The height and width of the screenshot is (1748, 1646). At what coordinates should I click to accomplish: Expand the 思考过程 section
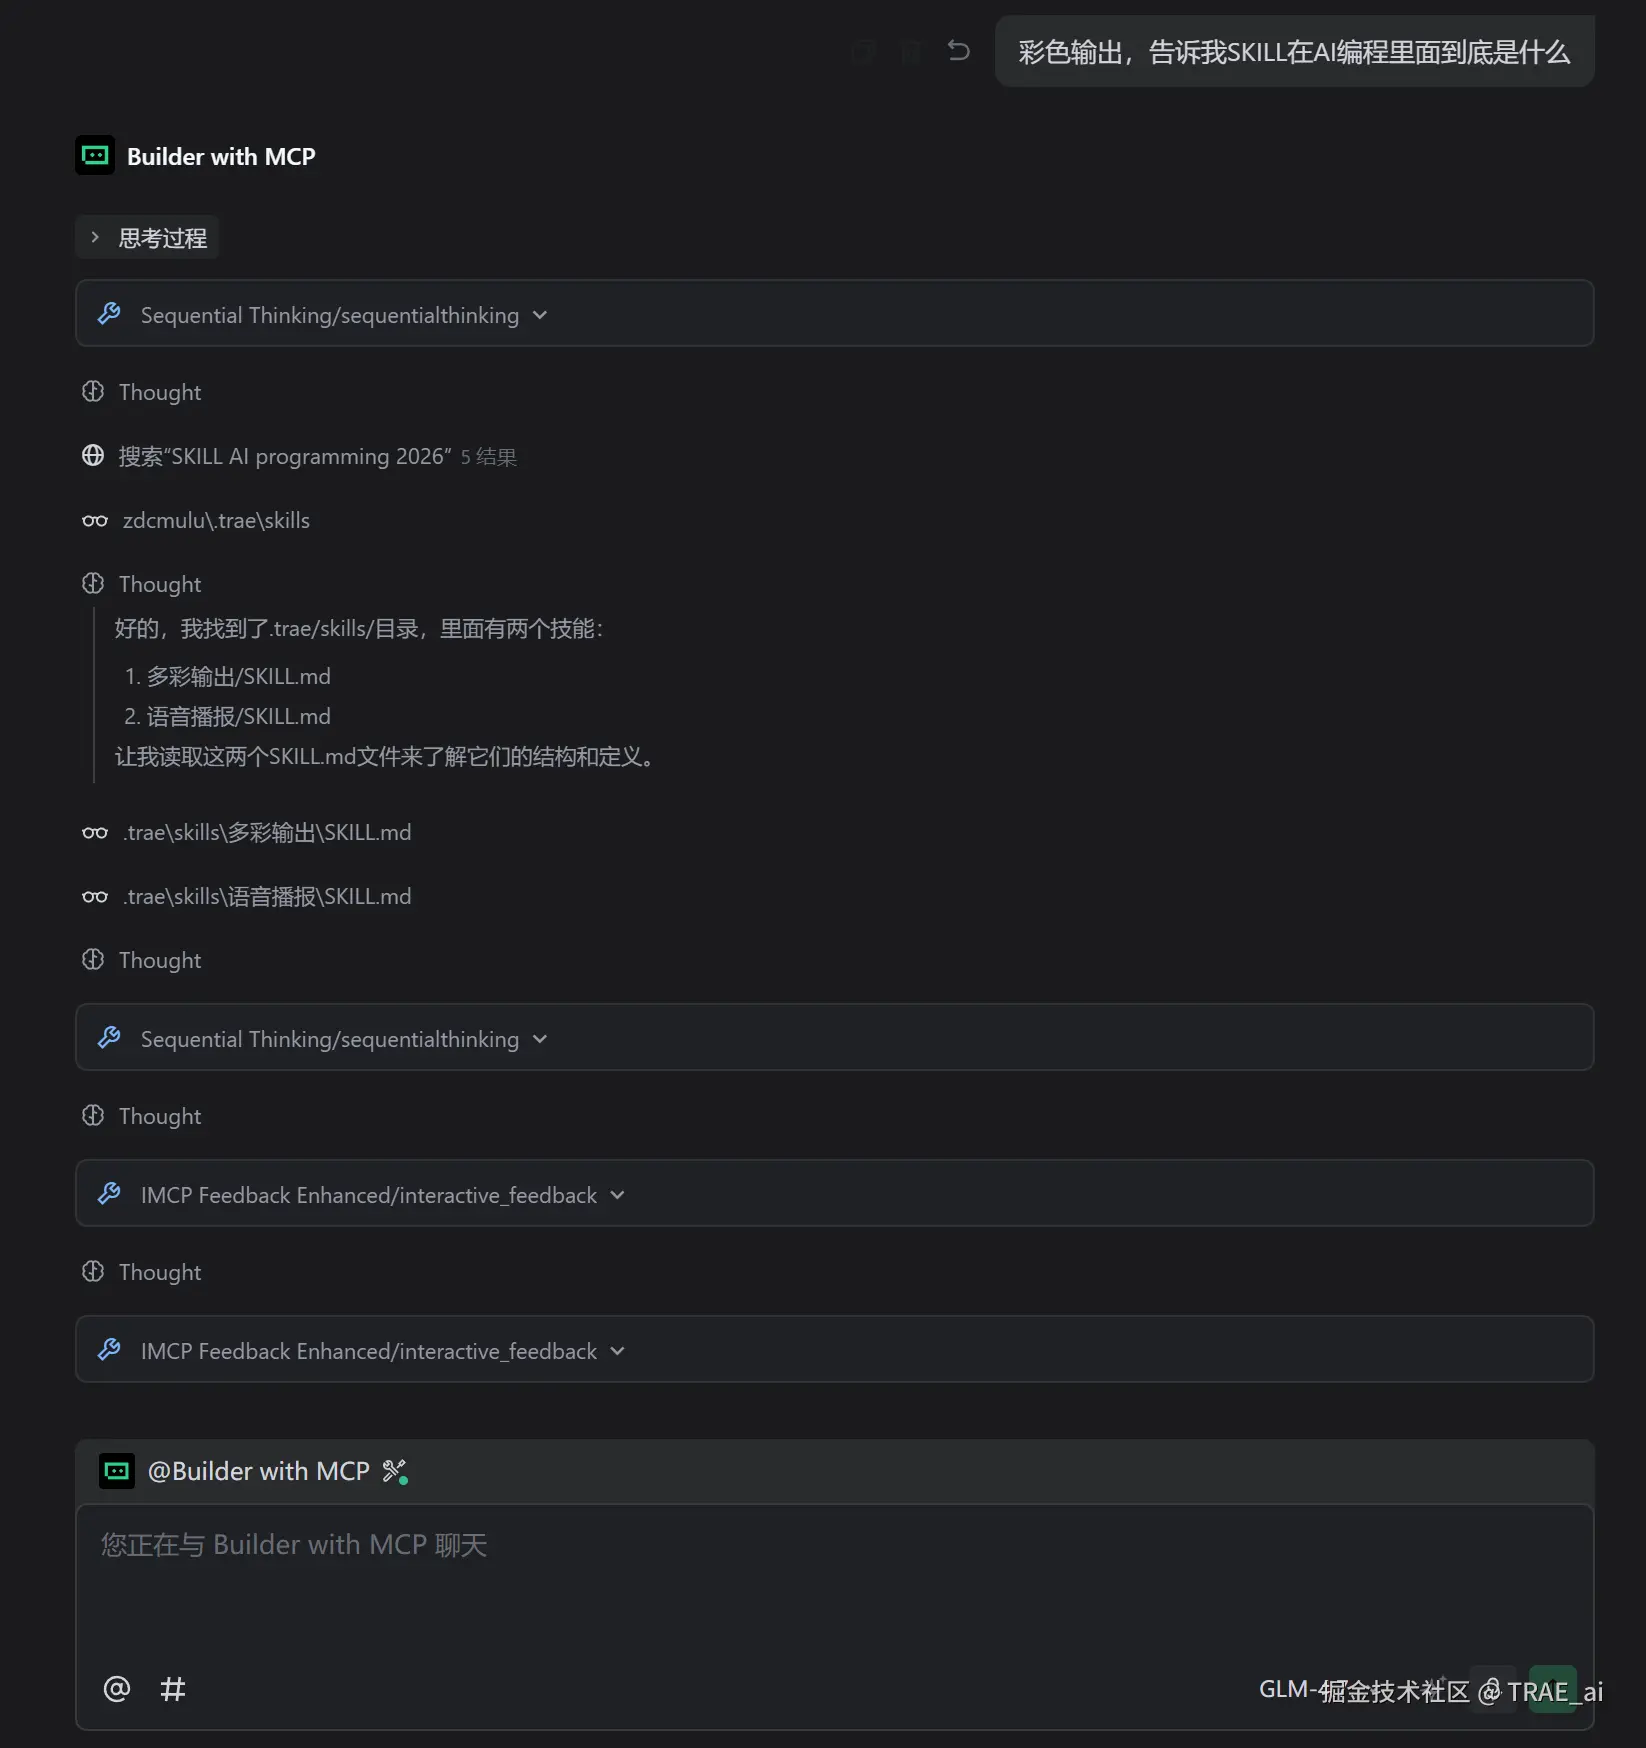[148, 238]
